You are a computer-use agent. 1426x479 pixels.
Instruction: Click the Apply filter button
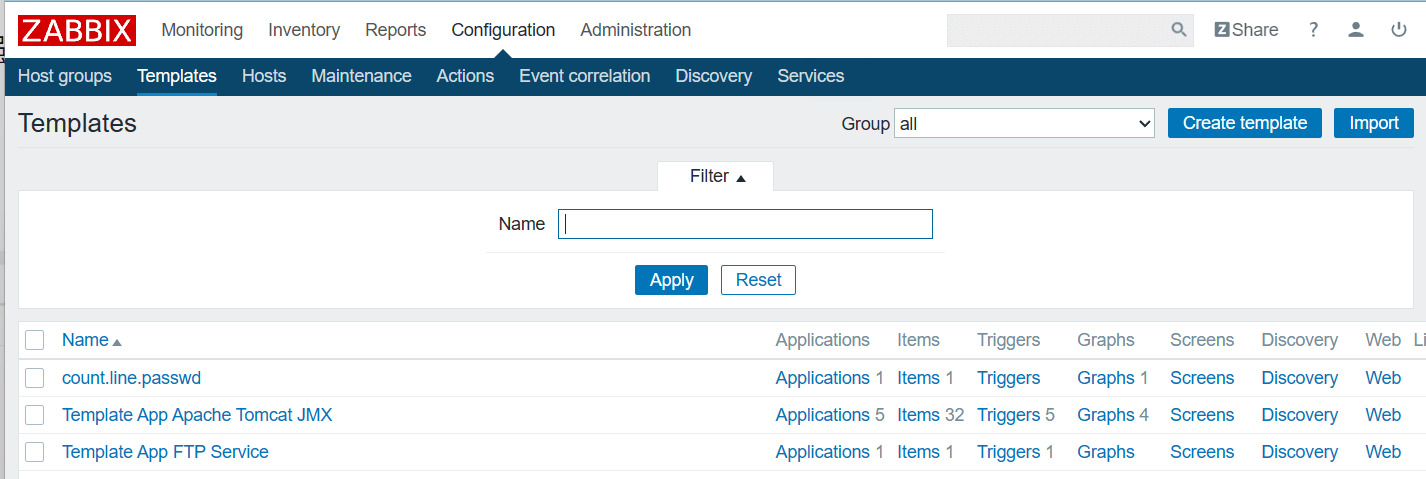coord(671,280)
